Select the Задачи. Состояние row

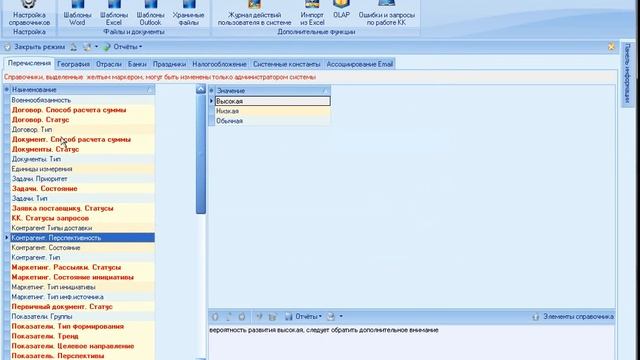coord(82,189)
